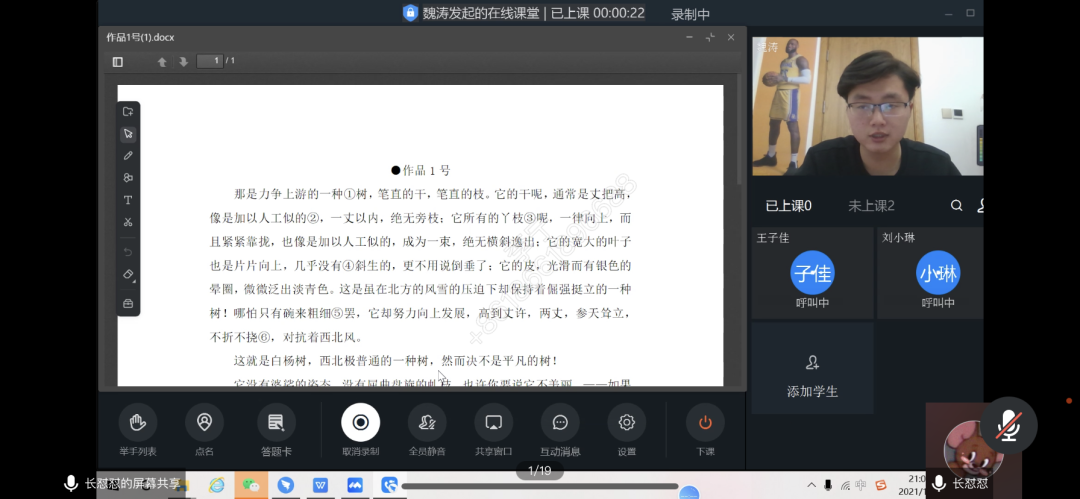
Task: Show hidden system tray icons
Action: click(812, 486)
